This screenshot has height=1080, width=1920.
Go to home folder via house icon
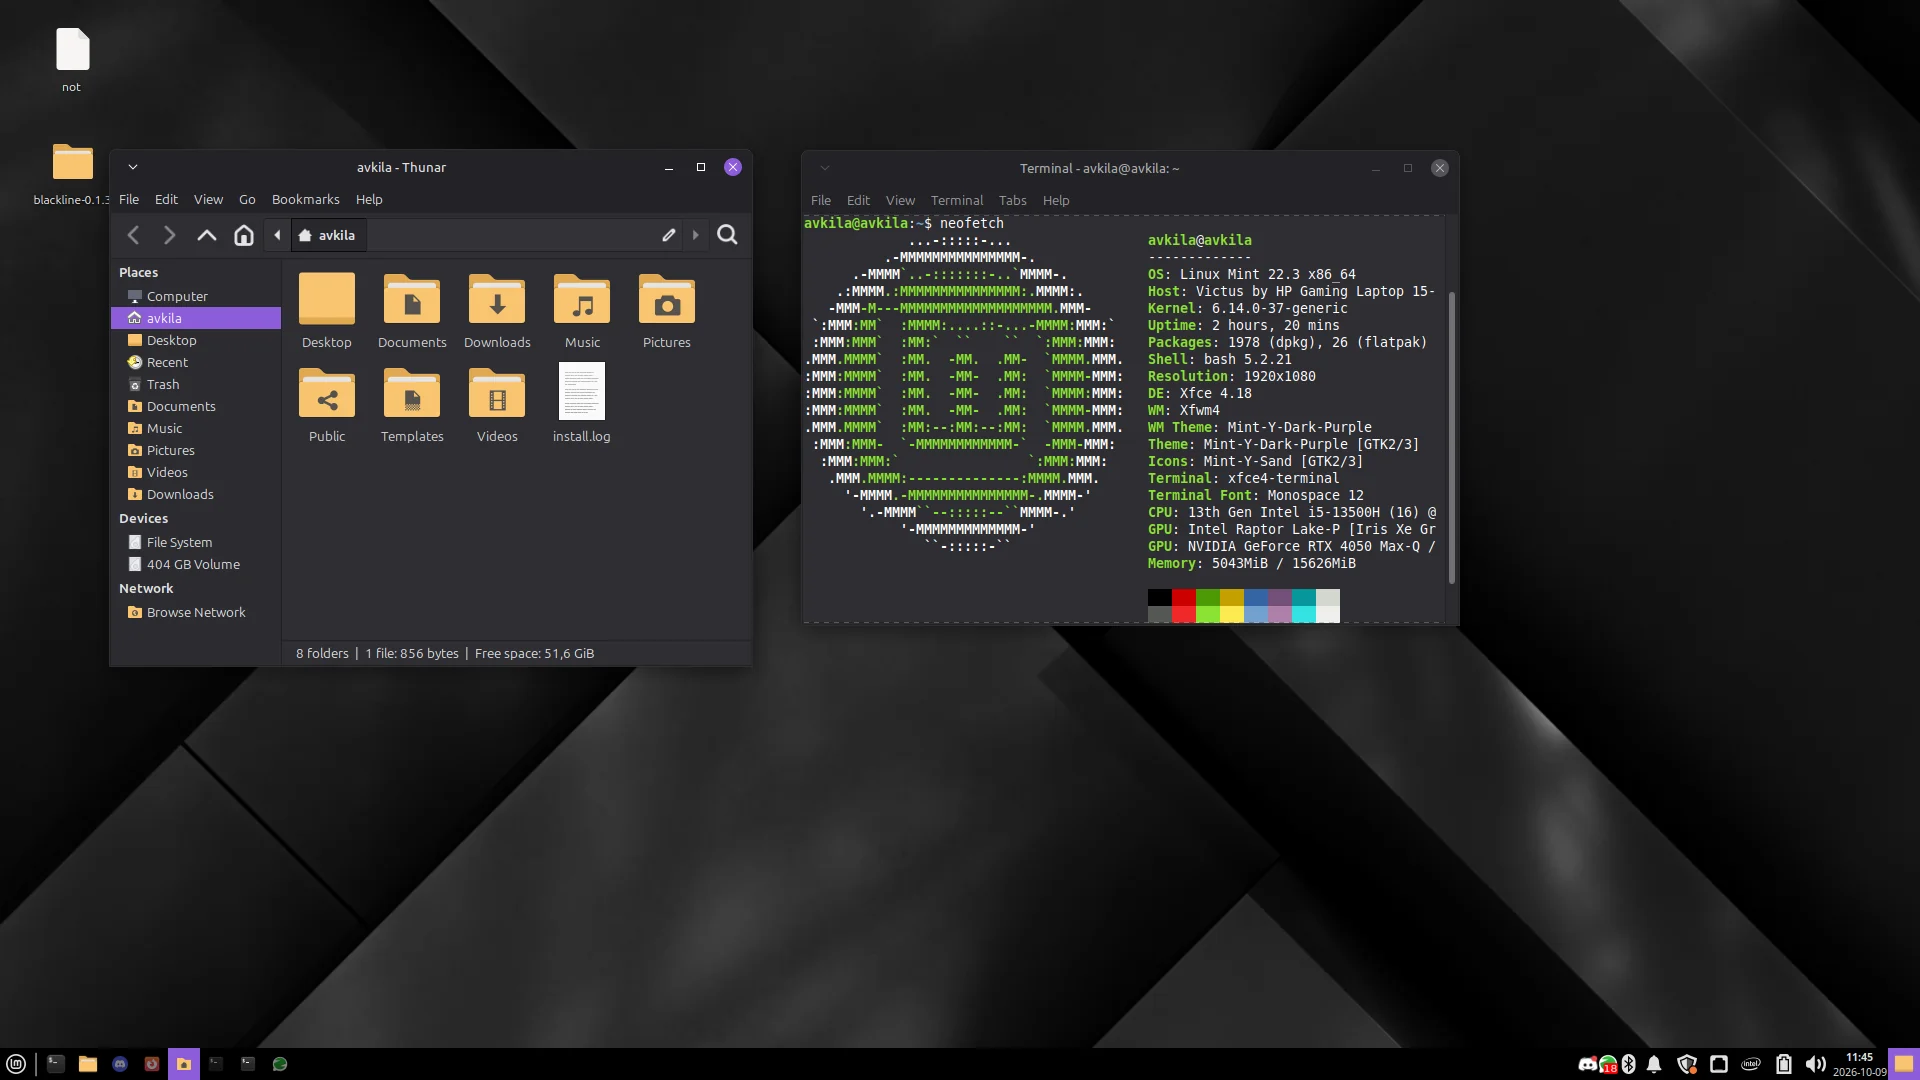[x=244, y=235]
